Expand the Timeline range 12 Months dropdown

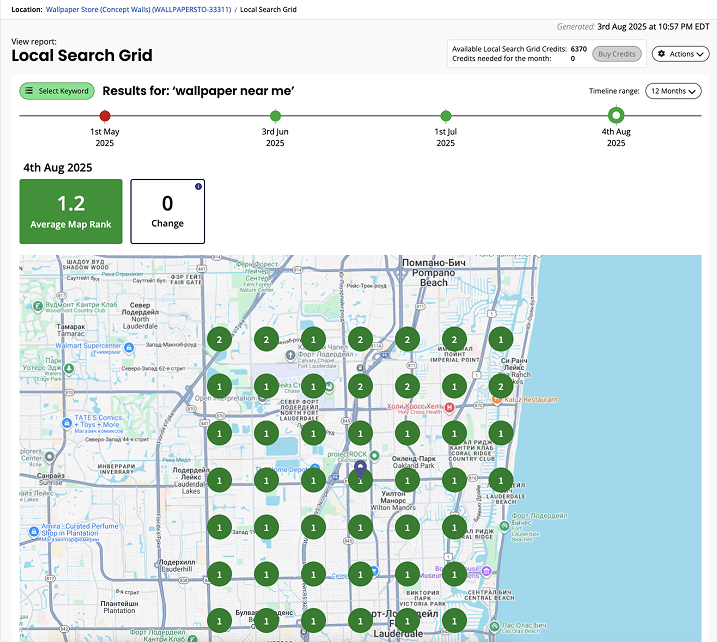click(673, 91)
